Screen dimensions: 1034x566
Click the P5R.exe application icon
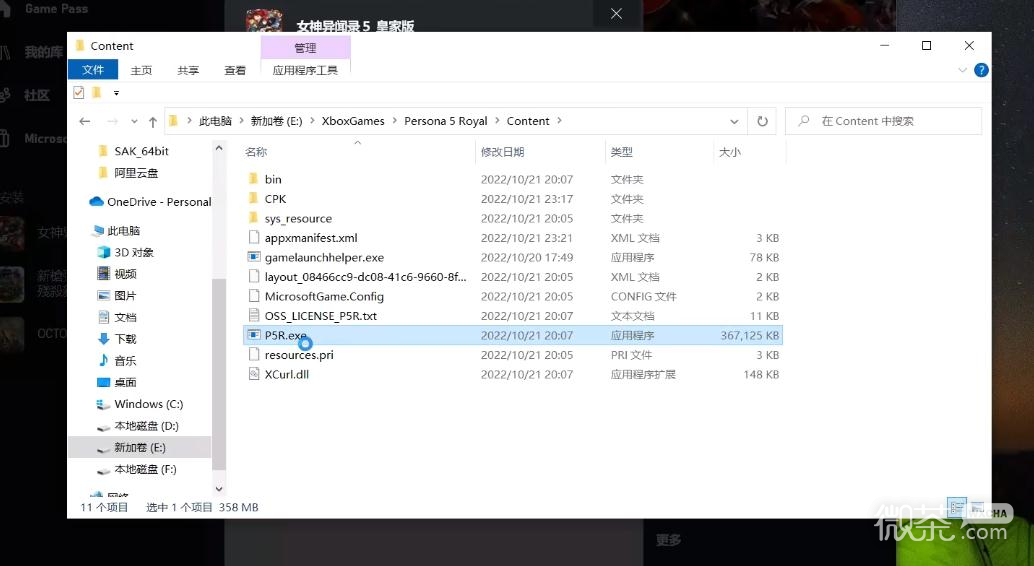(253, 335)
